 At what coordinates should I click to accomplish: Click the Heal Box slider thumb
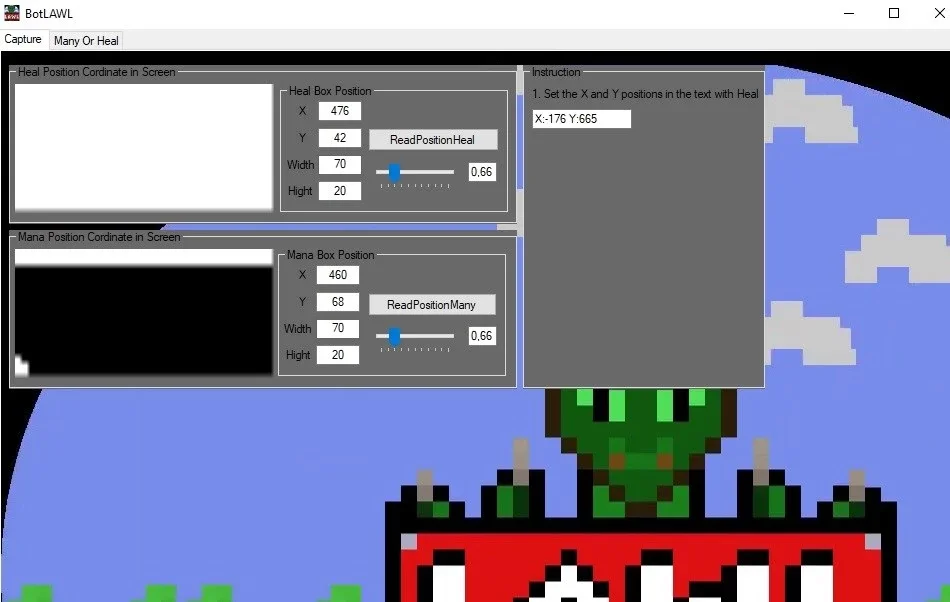(394, 173)
